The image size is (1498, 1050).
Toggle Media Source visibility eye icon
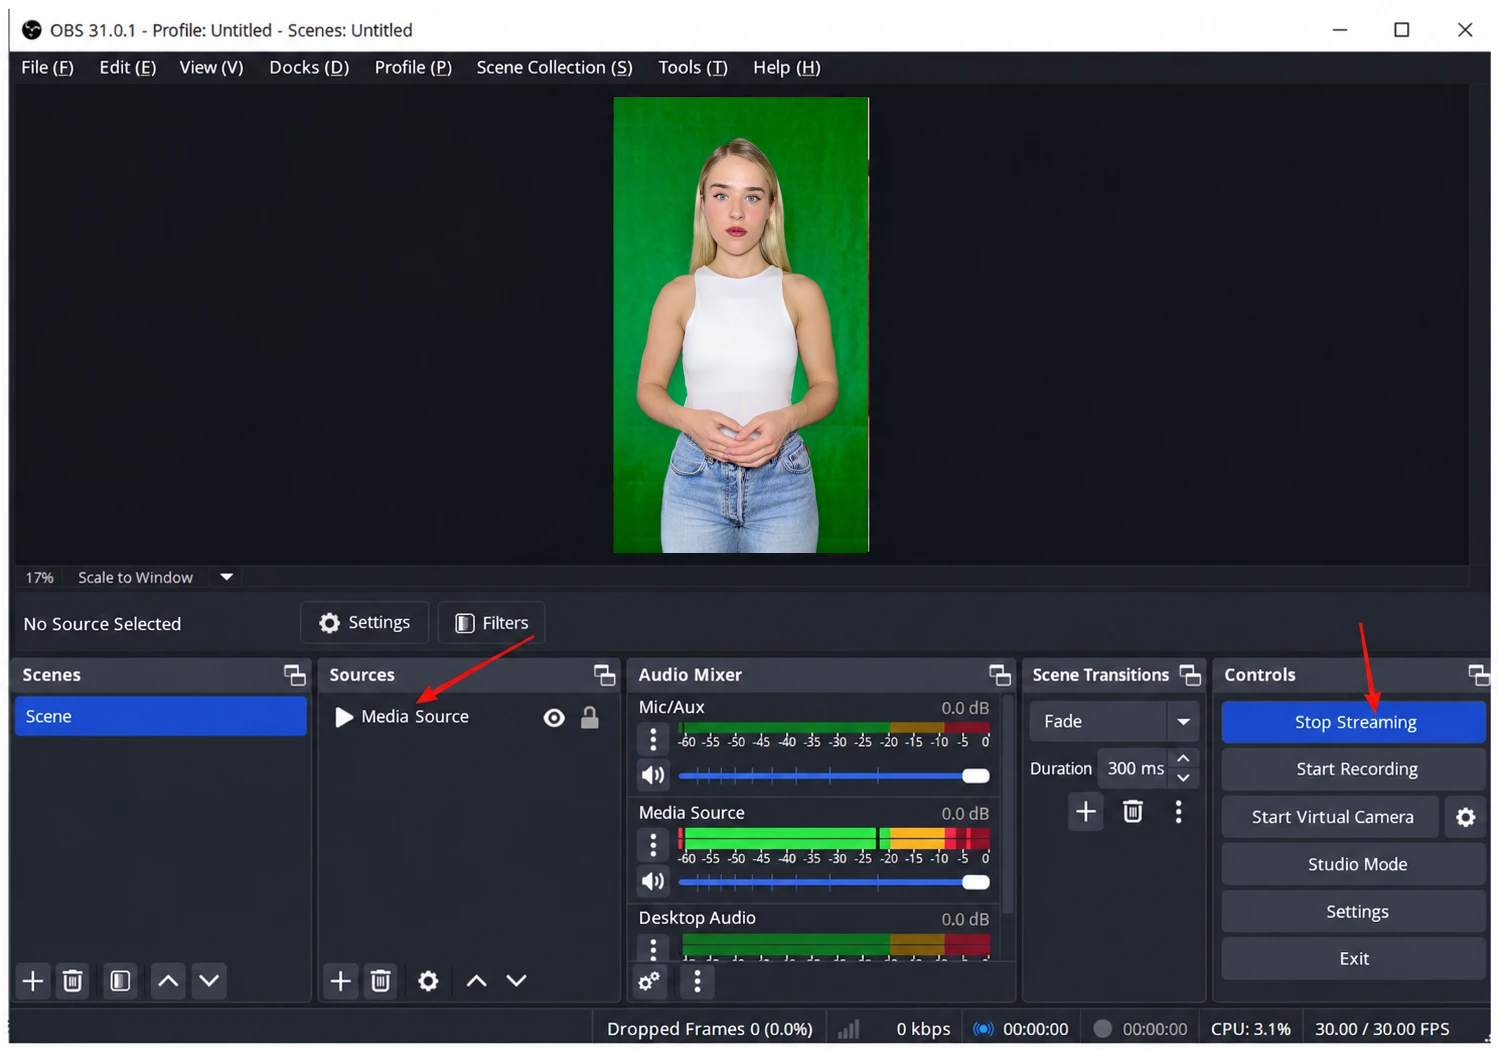click(x=554, y=718)
